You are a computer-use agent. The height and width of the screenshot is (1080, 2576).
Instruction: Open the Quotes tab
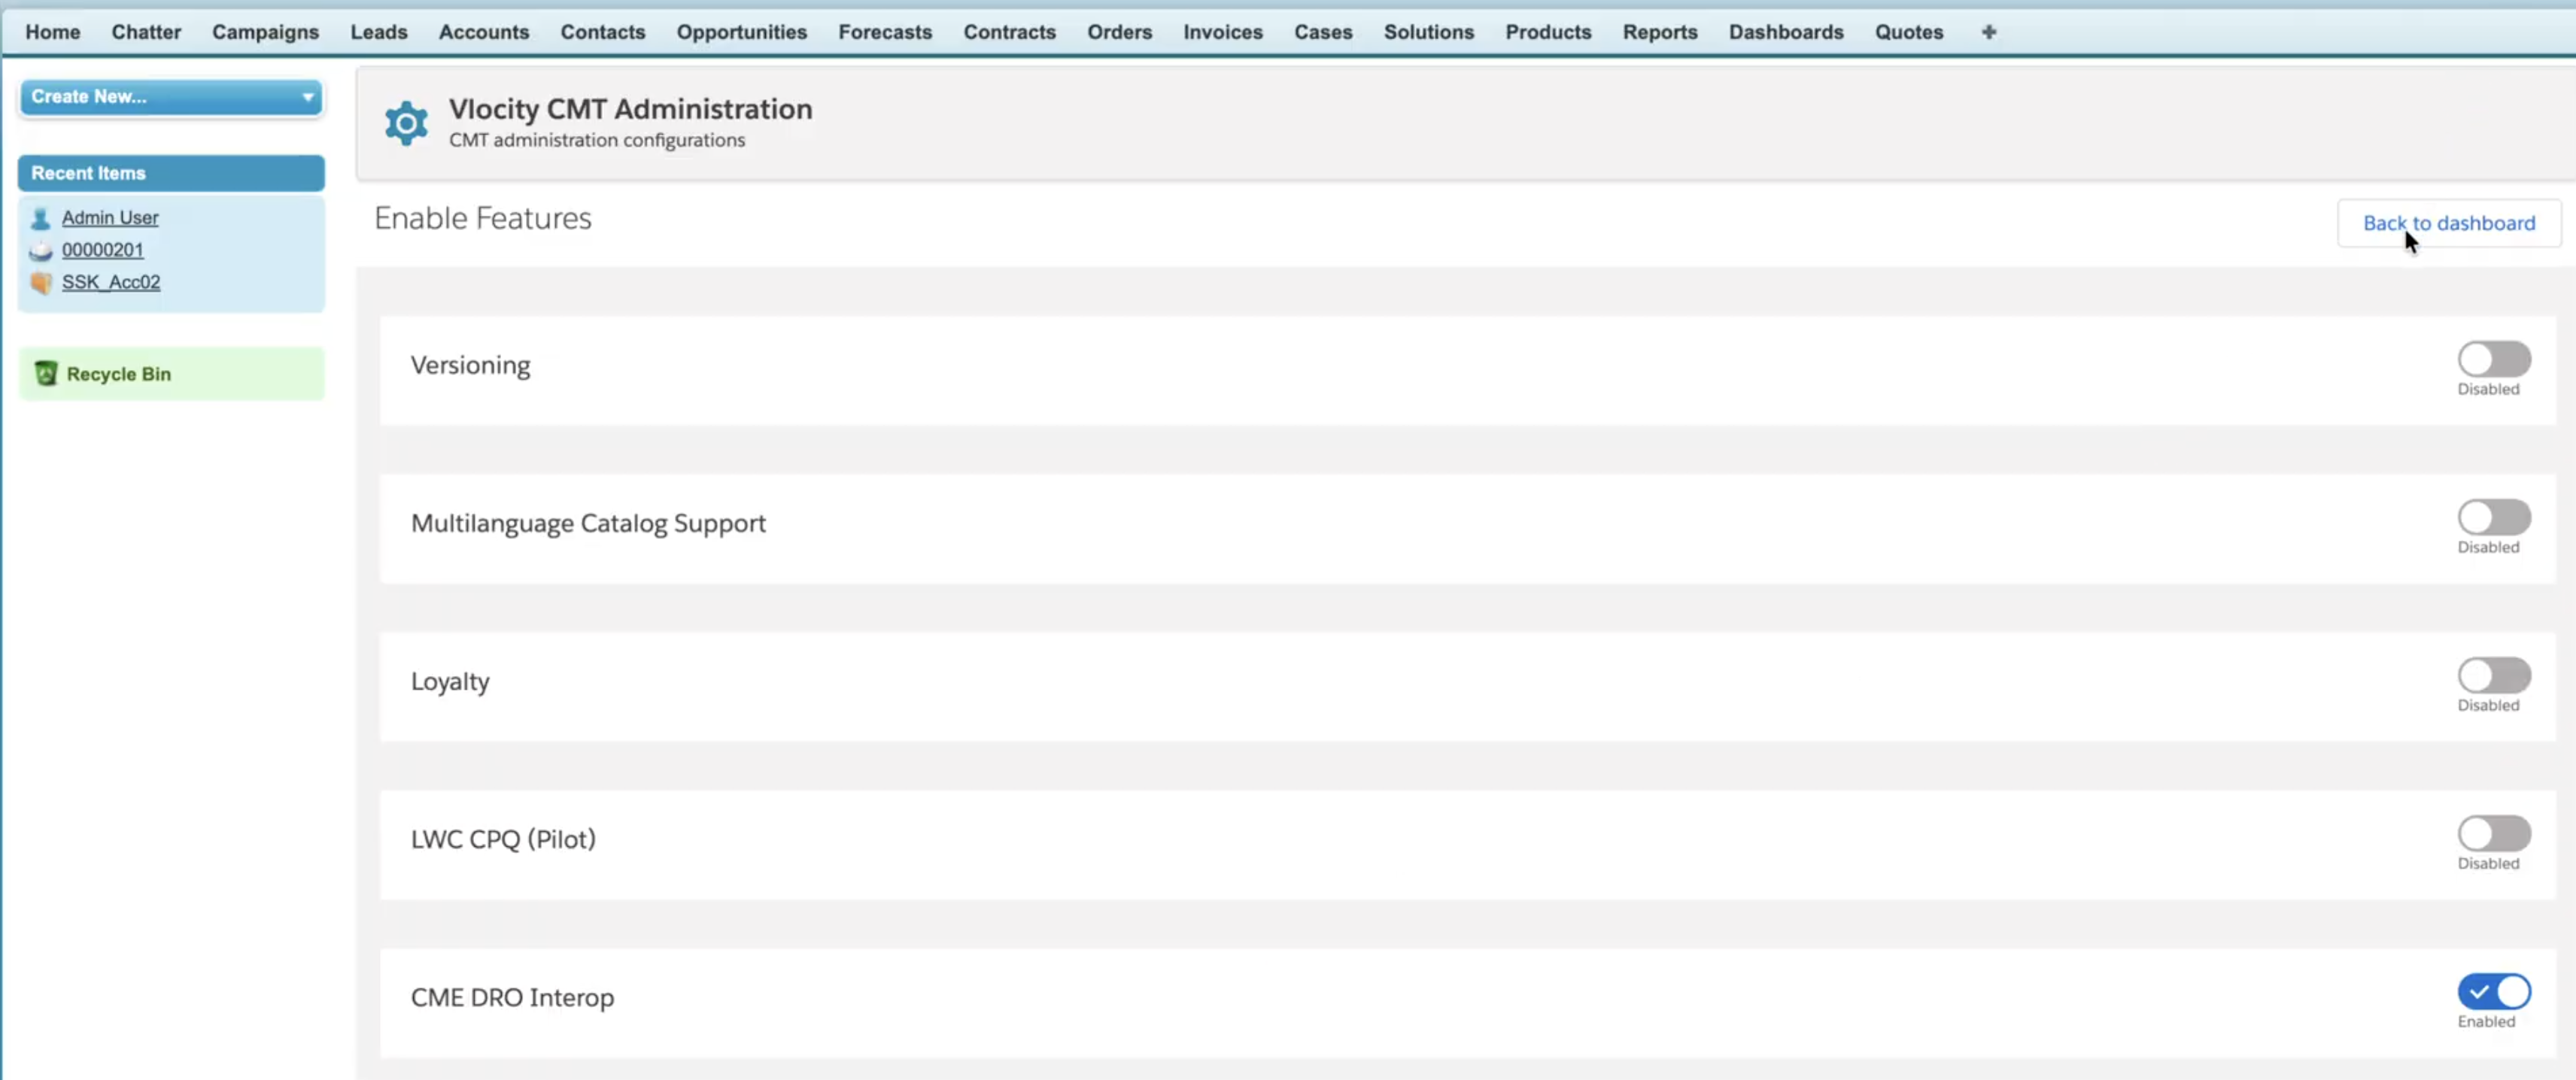click(x=1909, y=32)
